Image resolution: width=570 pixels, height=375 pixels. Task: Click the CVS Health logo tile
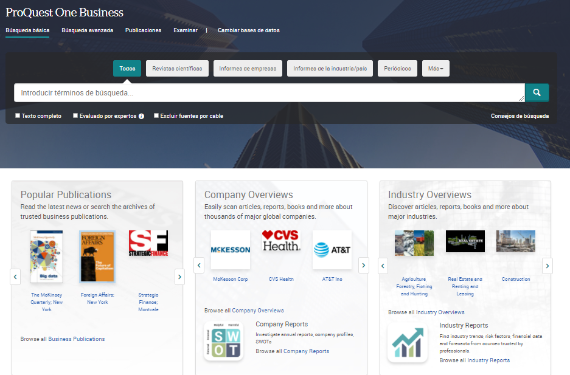(x=281, y=241)
